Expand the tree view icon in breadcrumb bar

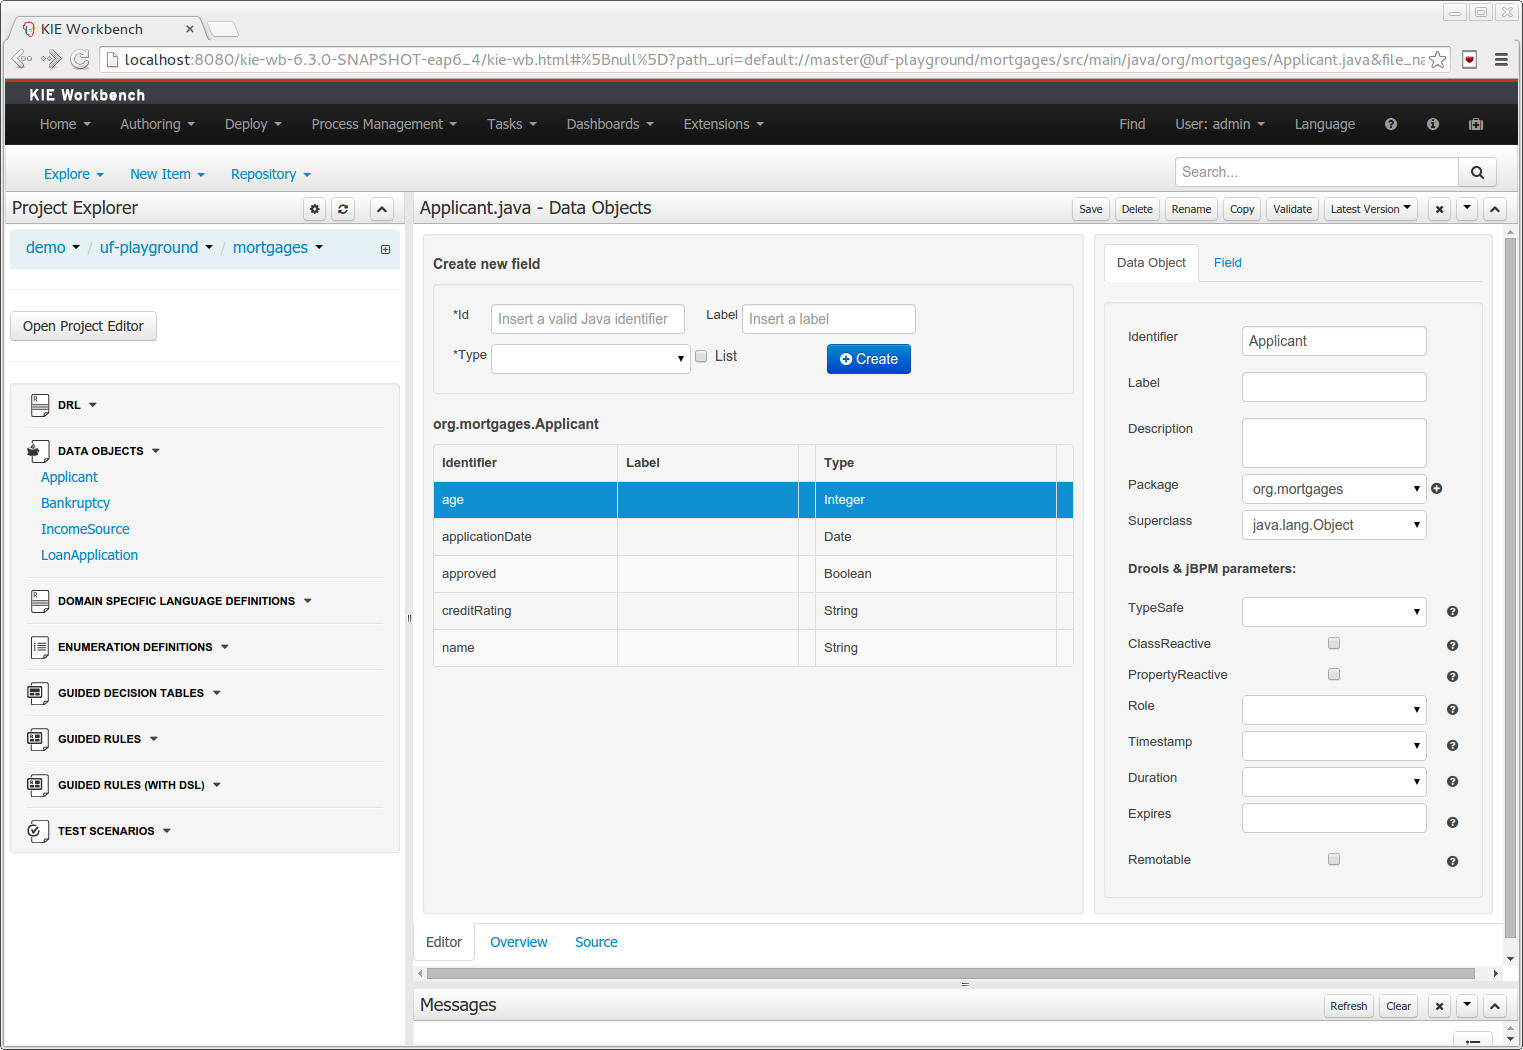point(385,249)
